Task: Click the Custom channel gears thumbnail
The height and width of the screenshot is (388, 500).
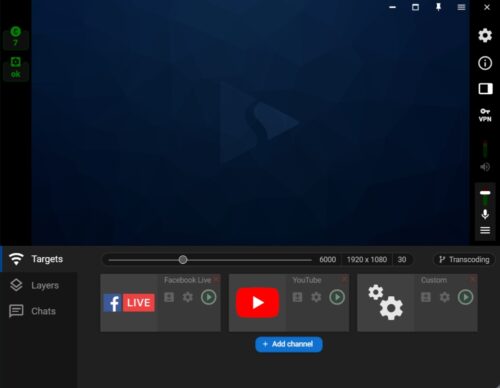Action: [386, 303]
